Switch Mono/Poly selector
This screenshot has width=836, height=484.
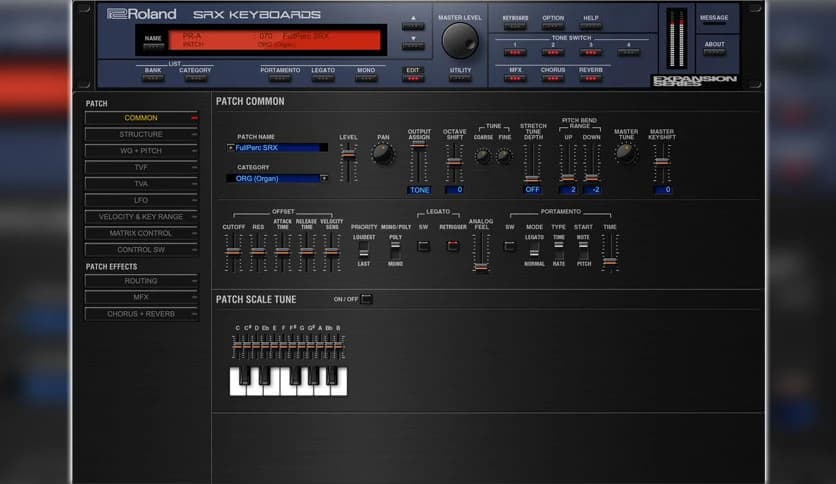[x=395, y=250]
